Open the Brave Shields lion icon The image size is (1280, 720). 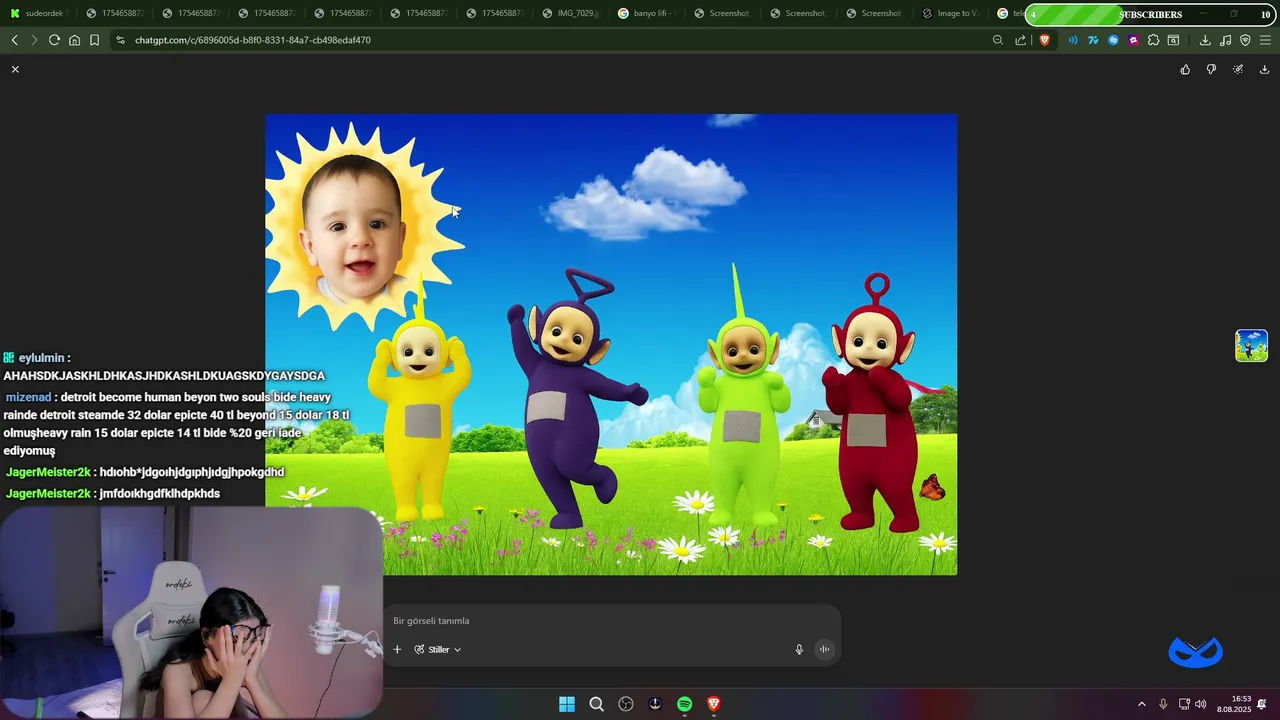[1045, 40]
